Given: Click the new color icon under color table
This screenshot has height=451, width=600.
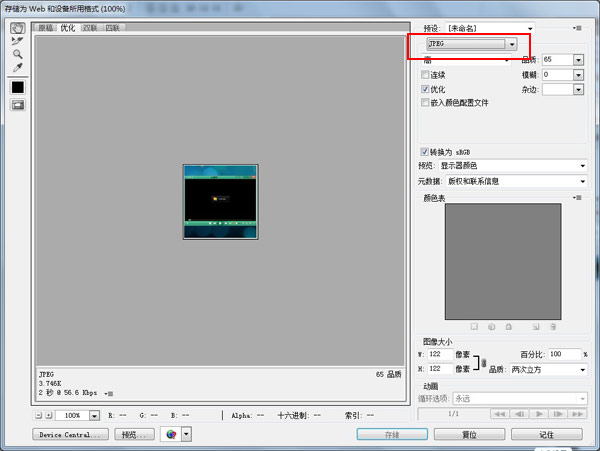Looking at the screenshot, I should [x=536, y=327].
